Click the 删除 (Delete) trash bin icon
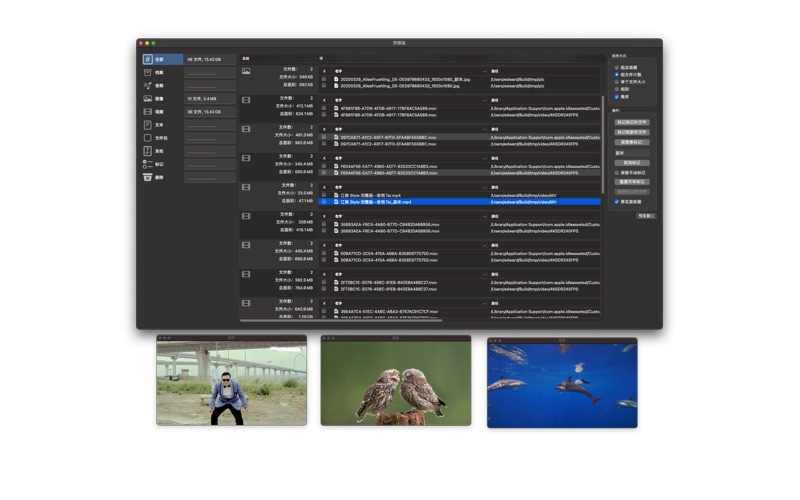The width and height of the screenshot is (800, 500). [x=147, y=177]
